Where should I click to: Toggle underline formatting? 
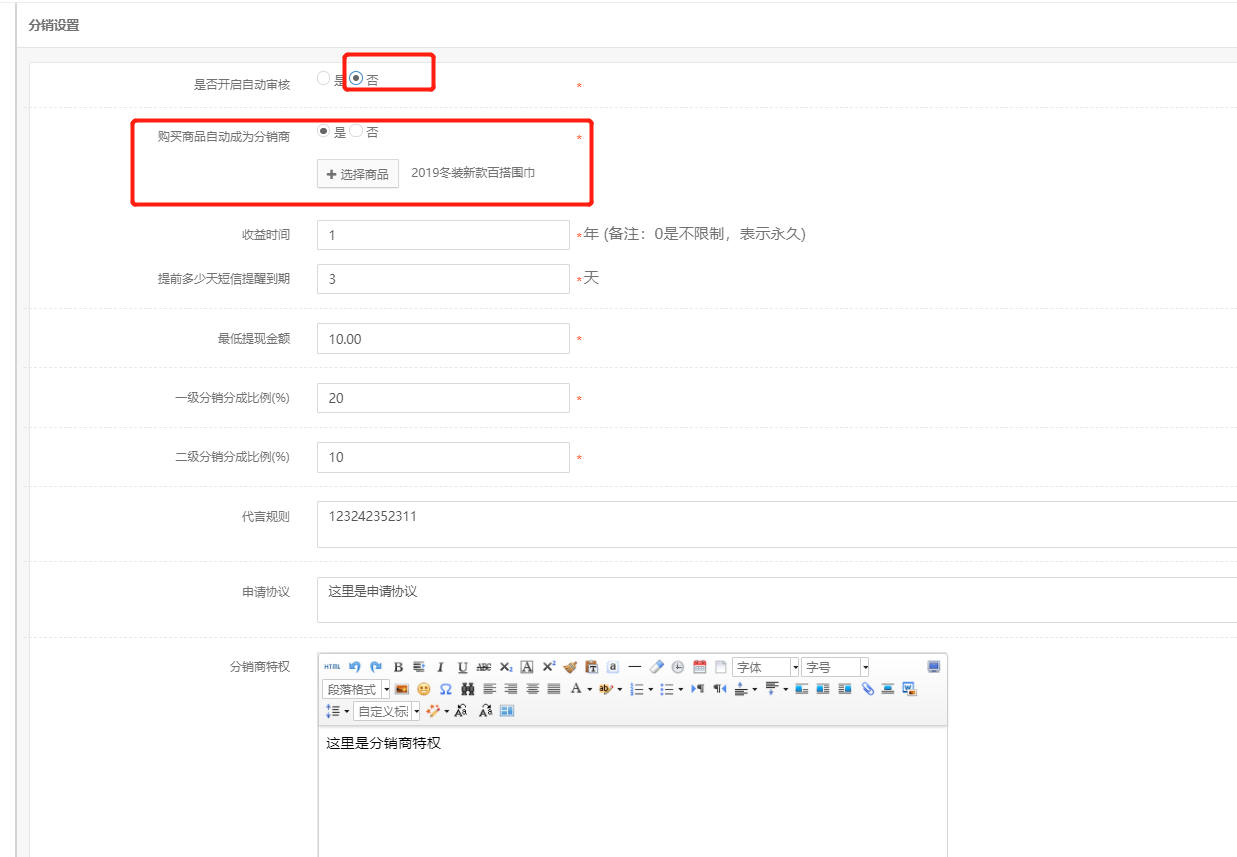pos(463,667)
